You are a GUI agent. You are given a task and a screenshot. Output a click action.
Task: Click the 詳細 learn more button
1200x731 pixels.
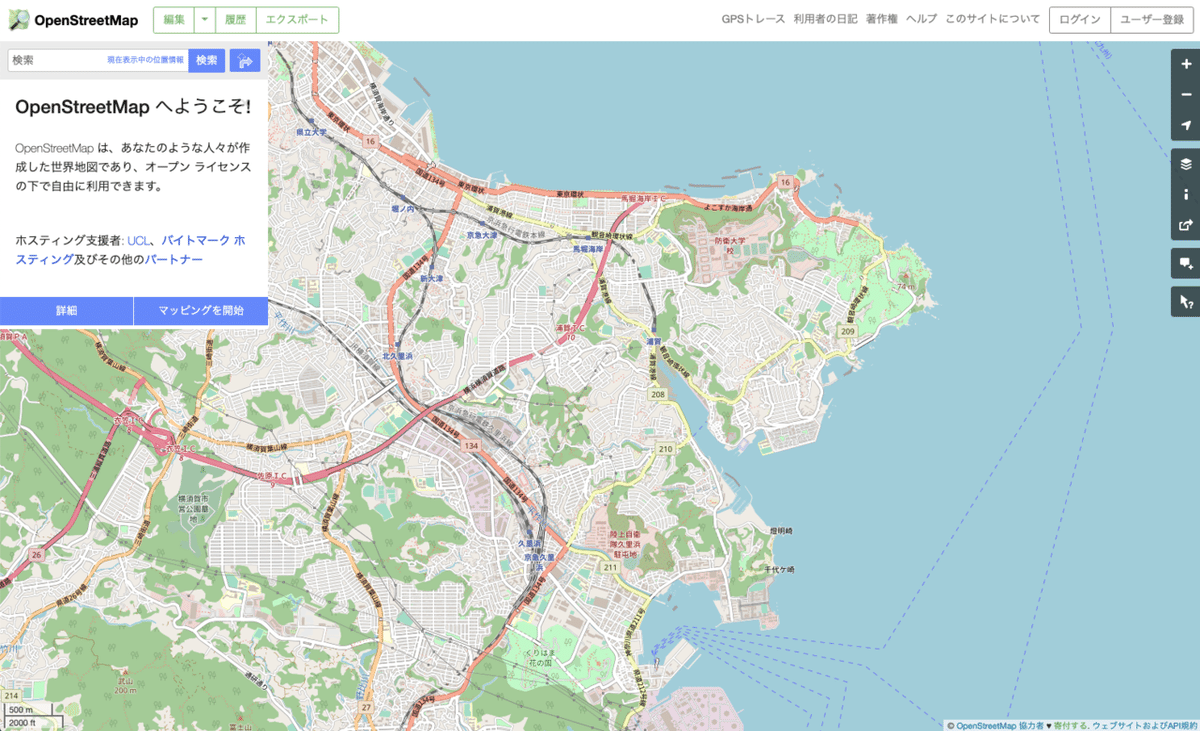pyautogui.click(x=66, y=311)
